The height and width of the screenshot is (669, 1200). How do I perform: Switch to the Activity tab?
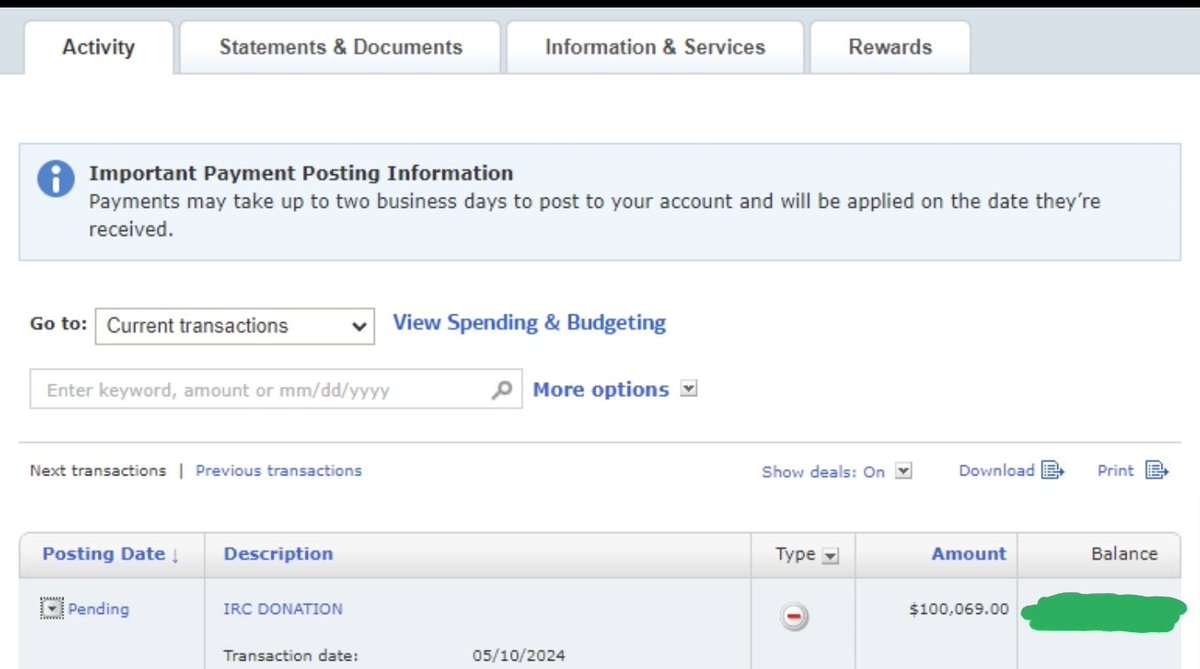(98, 47)
